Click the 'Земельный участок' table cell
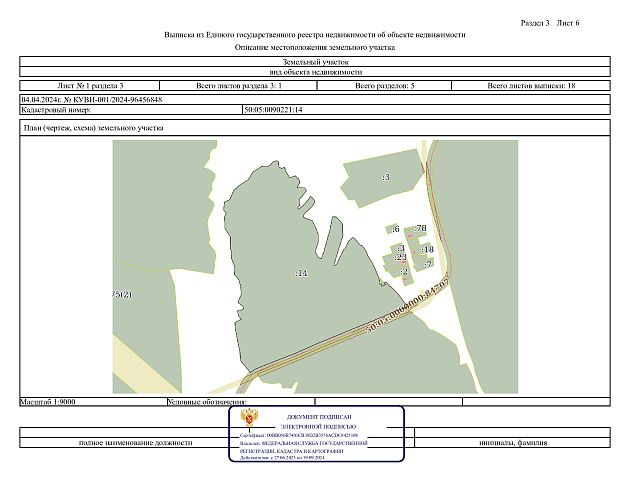The height and width of the screenshot is (487, 630). coord(315,62)
